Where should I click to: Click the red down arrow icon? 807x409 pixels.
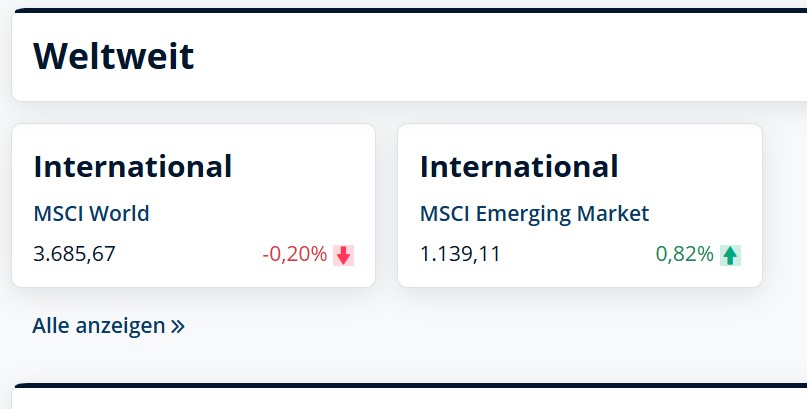(343, 255)
